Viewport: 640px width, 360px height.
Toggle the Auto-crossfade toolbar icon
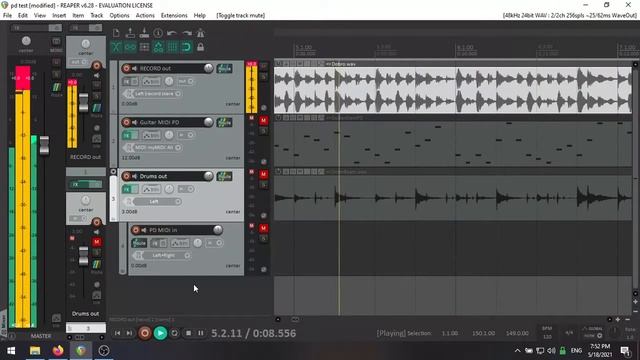[116, 47]
